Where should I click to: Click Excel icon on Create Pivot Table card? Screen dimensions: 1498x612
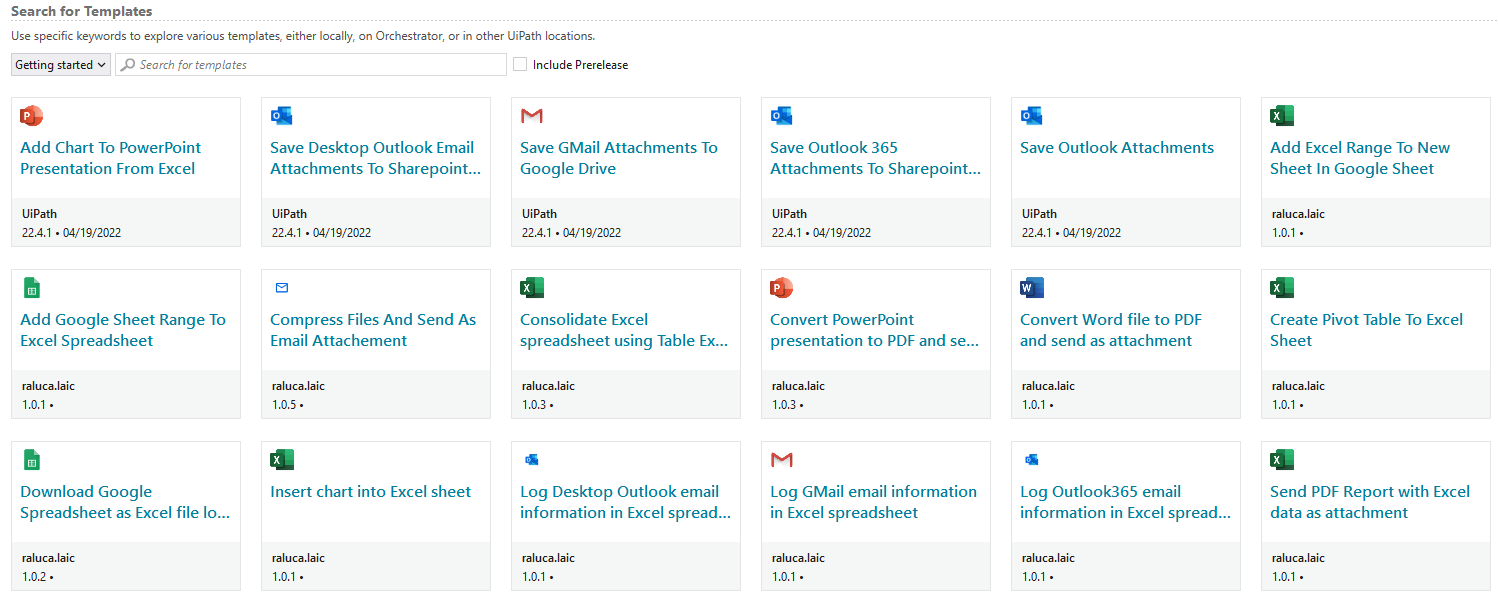[1282, 288]
